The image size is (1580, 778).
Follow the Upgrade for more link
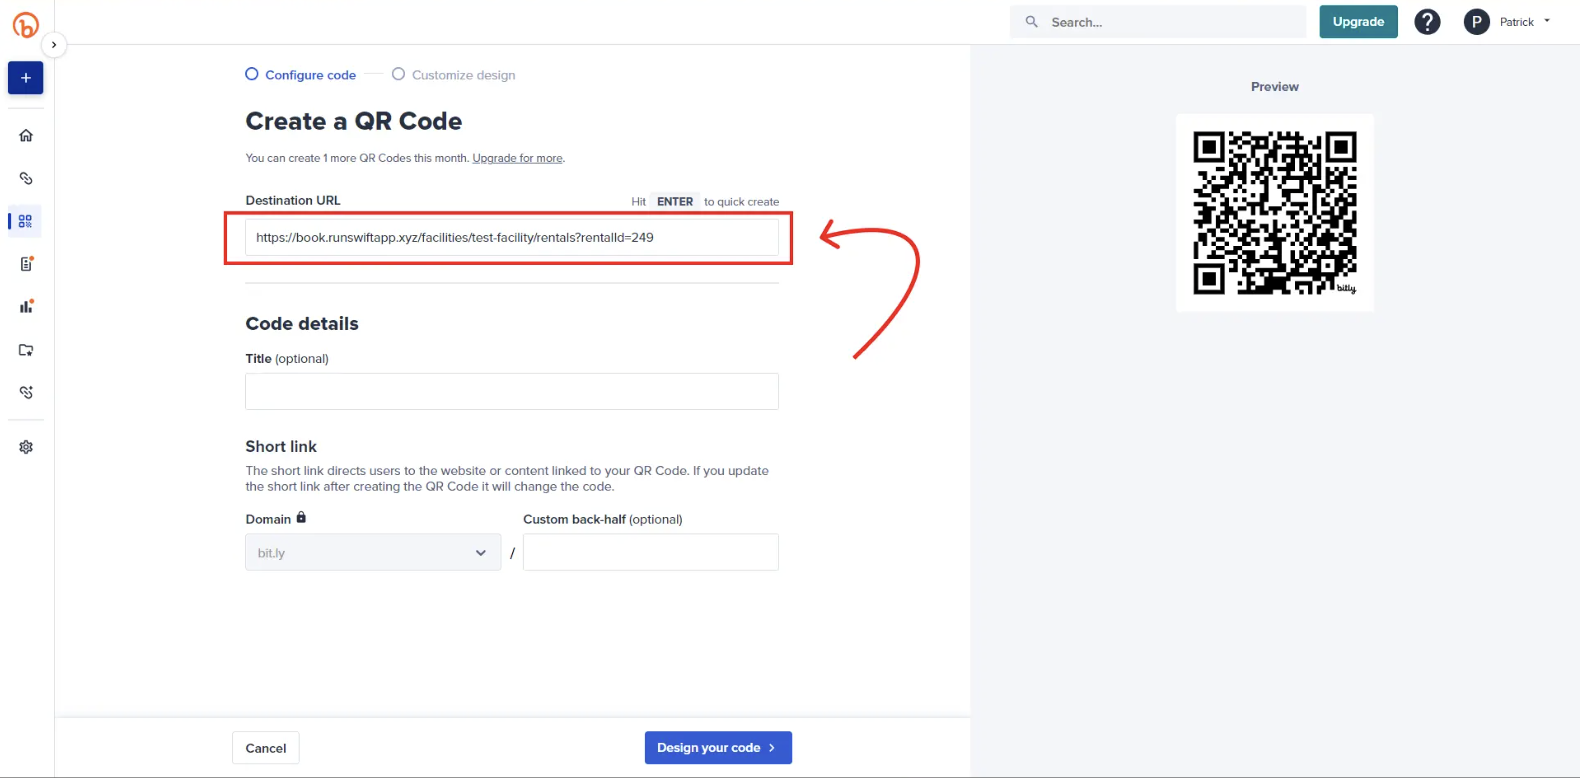517,158
